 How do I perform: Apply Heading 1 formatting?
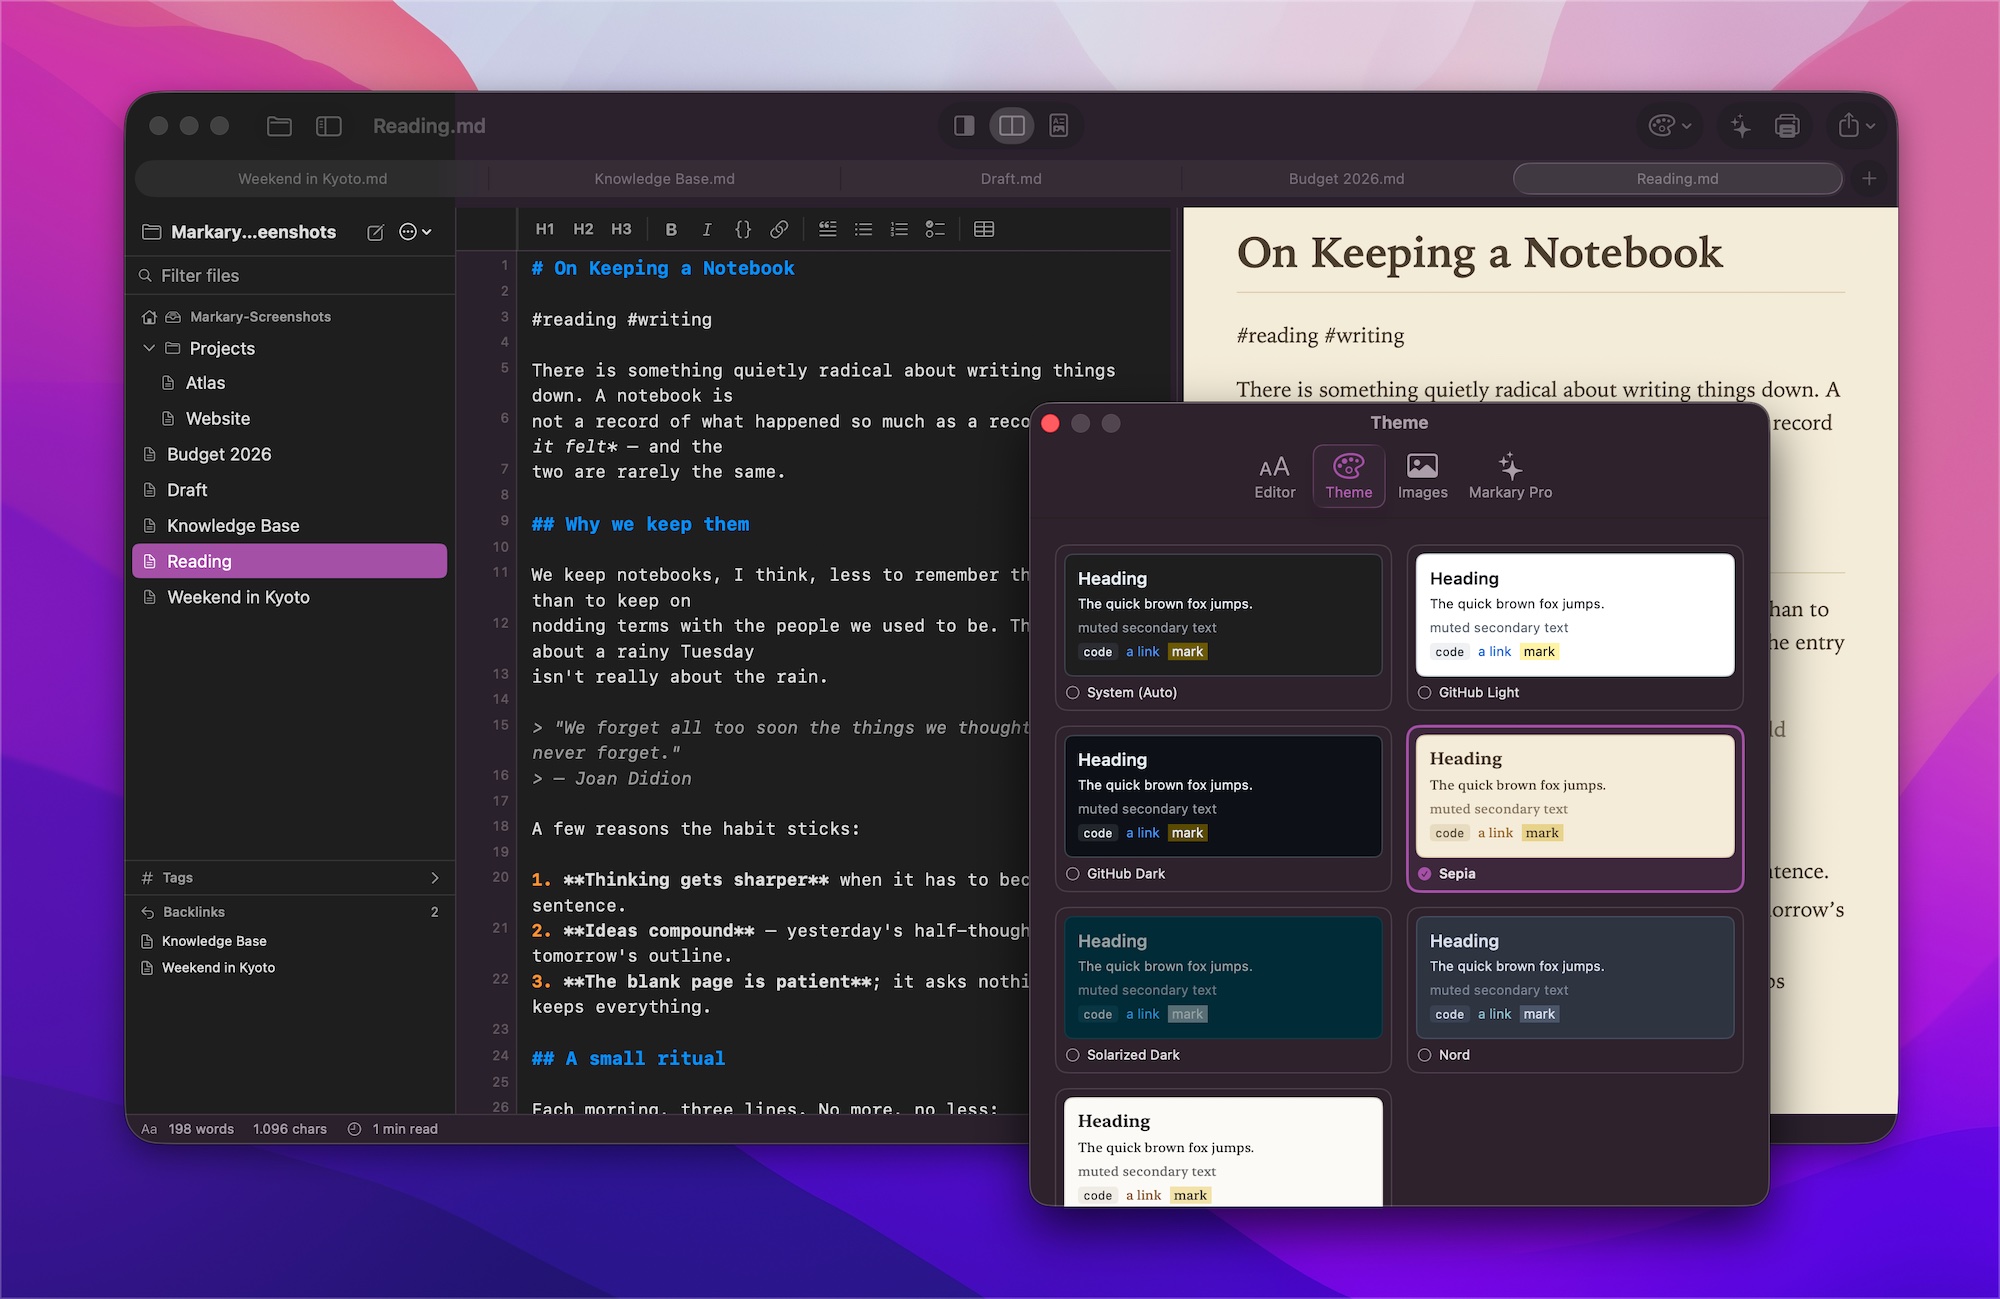545,229
